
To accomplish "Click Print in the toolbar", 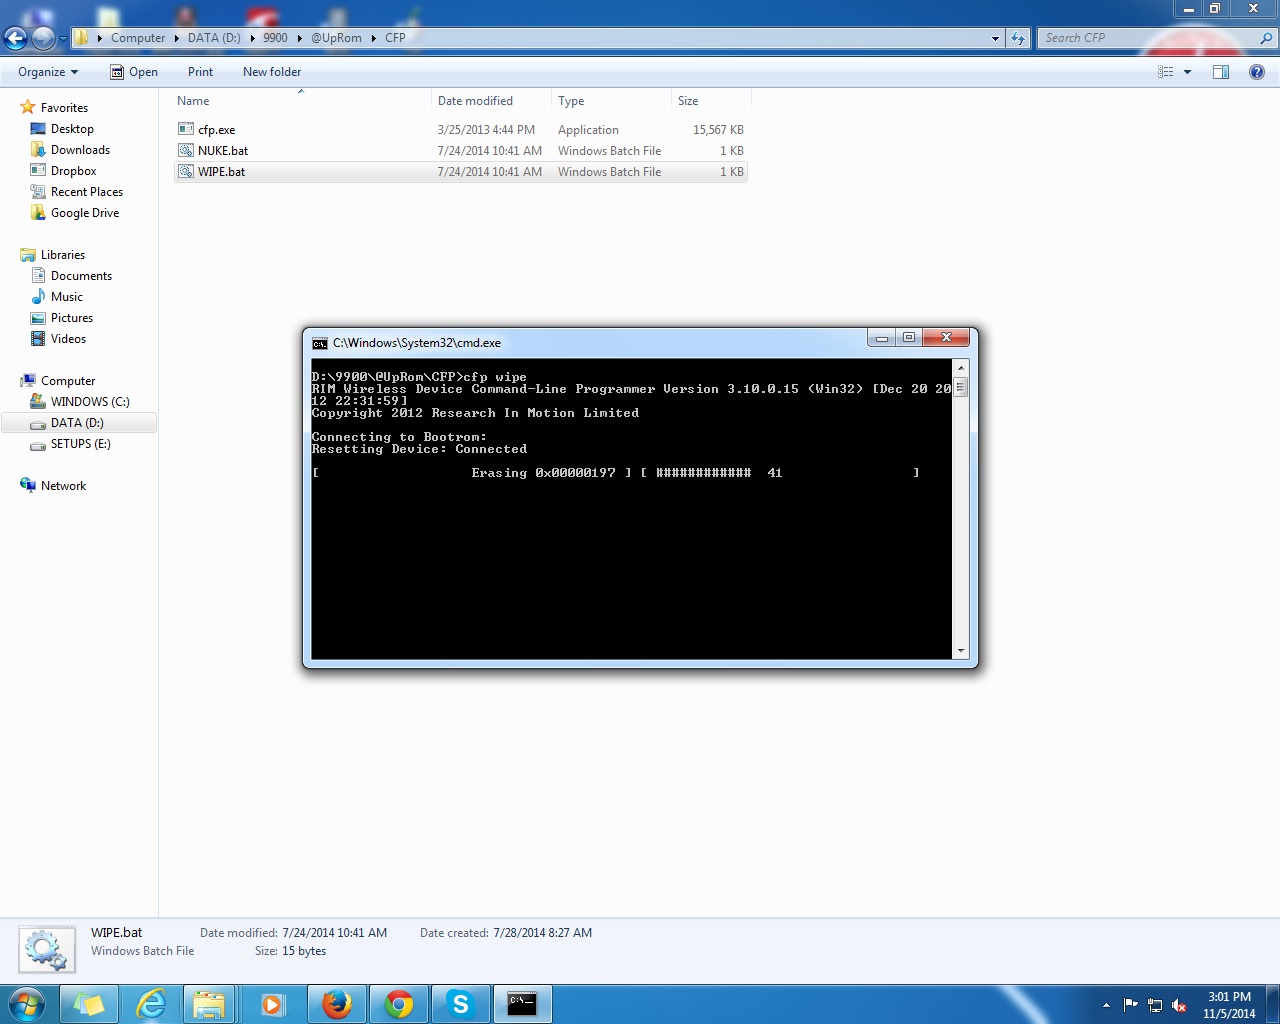I will (x=200, y=72).
